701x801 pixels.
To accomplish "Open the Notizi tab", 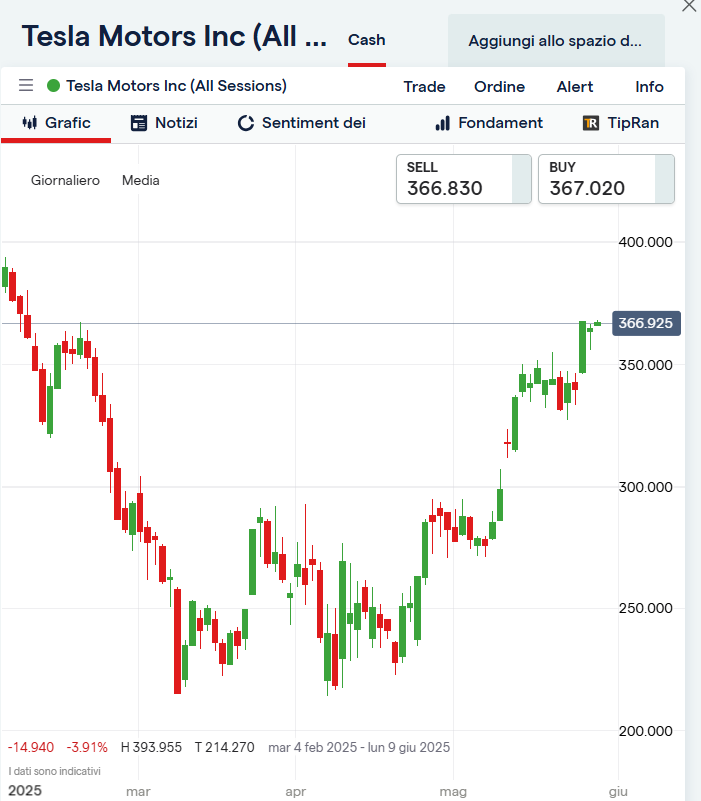I will [x=164, y=123].
